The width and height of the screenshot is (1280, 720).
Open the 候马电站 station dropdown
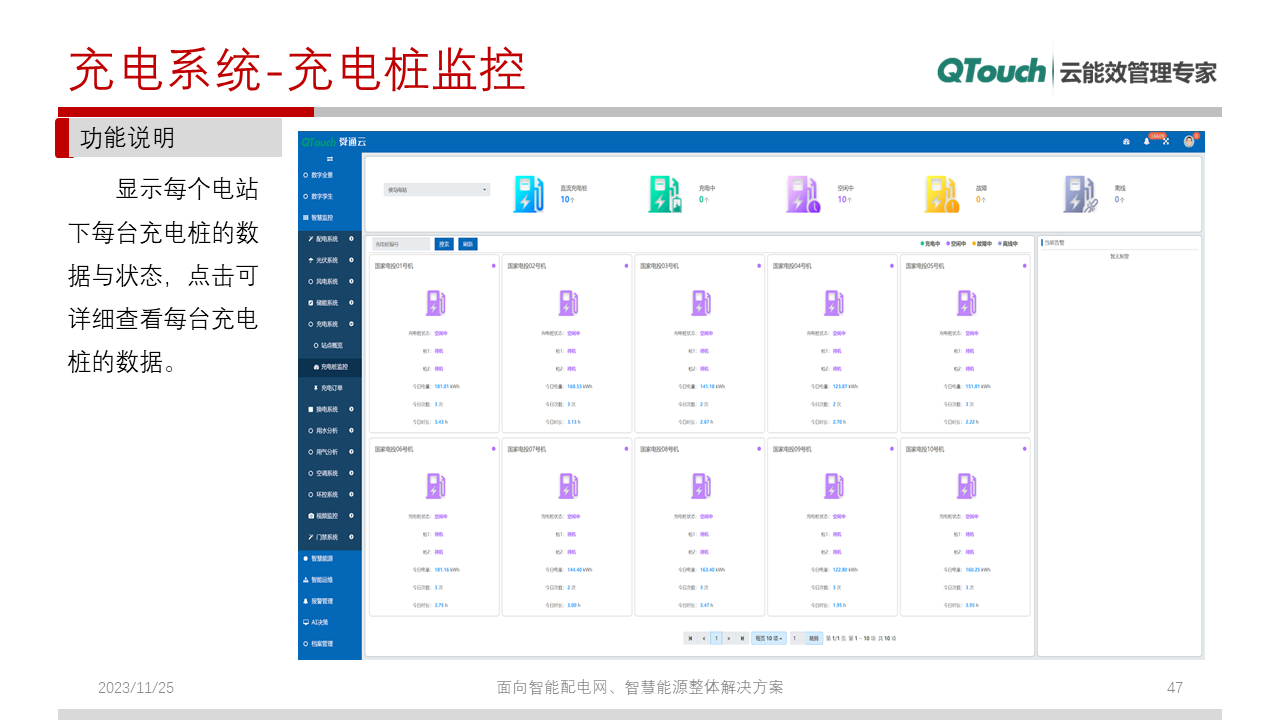(x=435, y=189)
